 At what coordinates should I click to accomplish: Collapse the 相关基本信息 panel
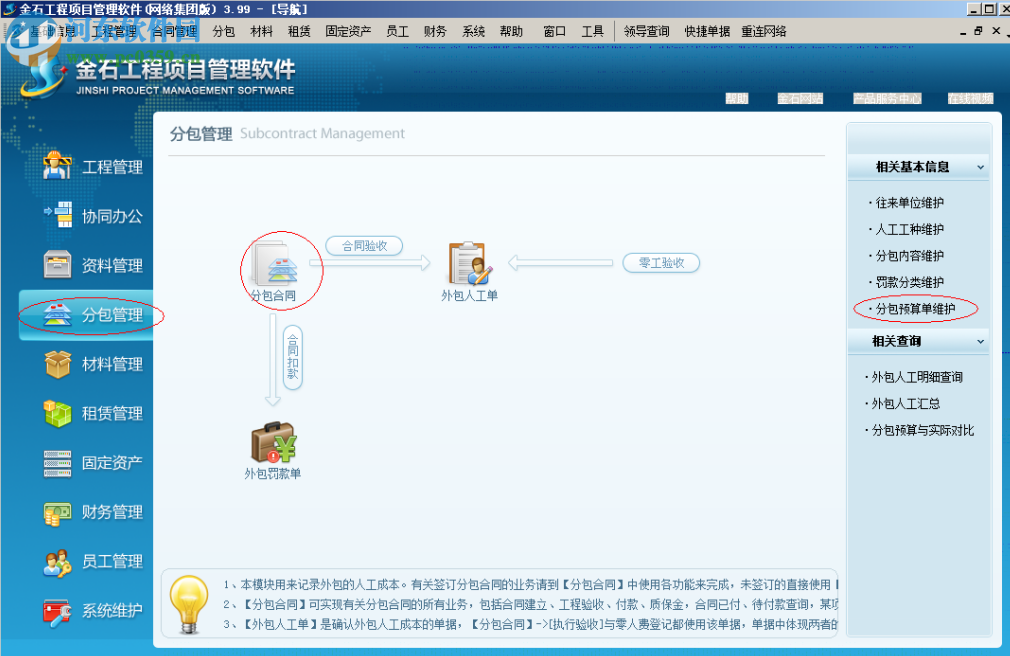click(980, 167)
